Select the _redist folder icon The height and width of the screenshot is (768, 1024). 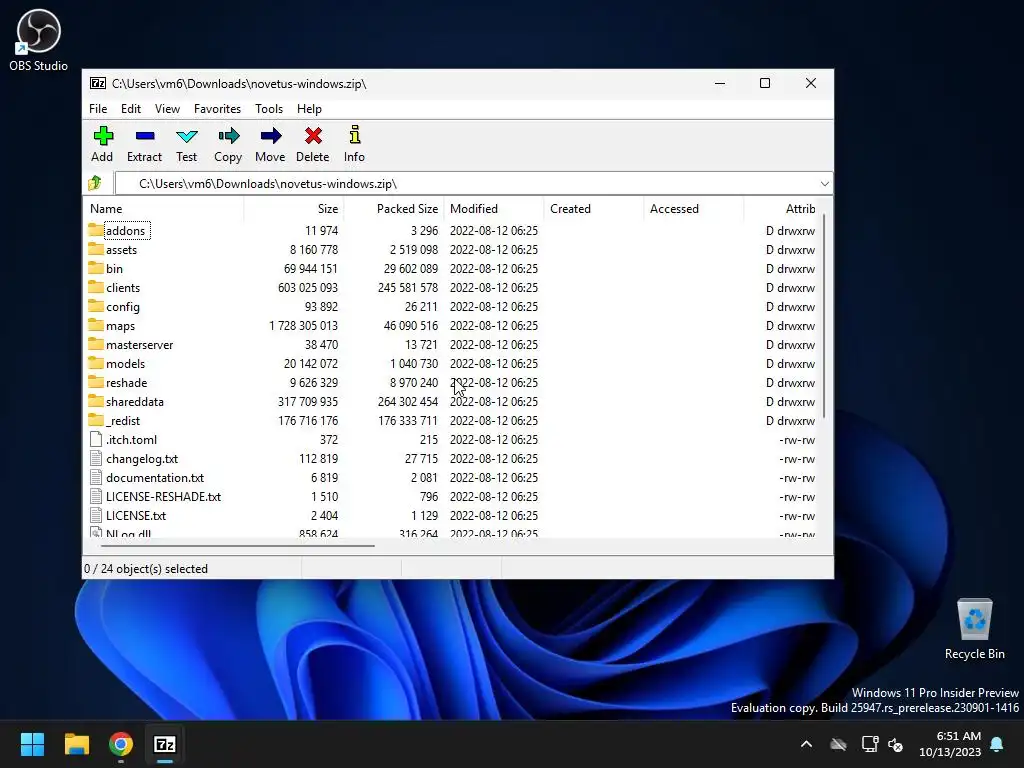point(95,419)
